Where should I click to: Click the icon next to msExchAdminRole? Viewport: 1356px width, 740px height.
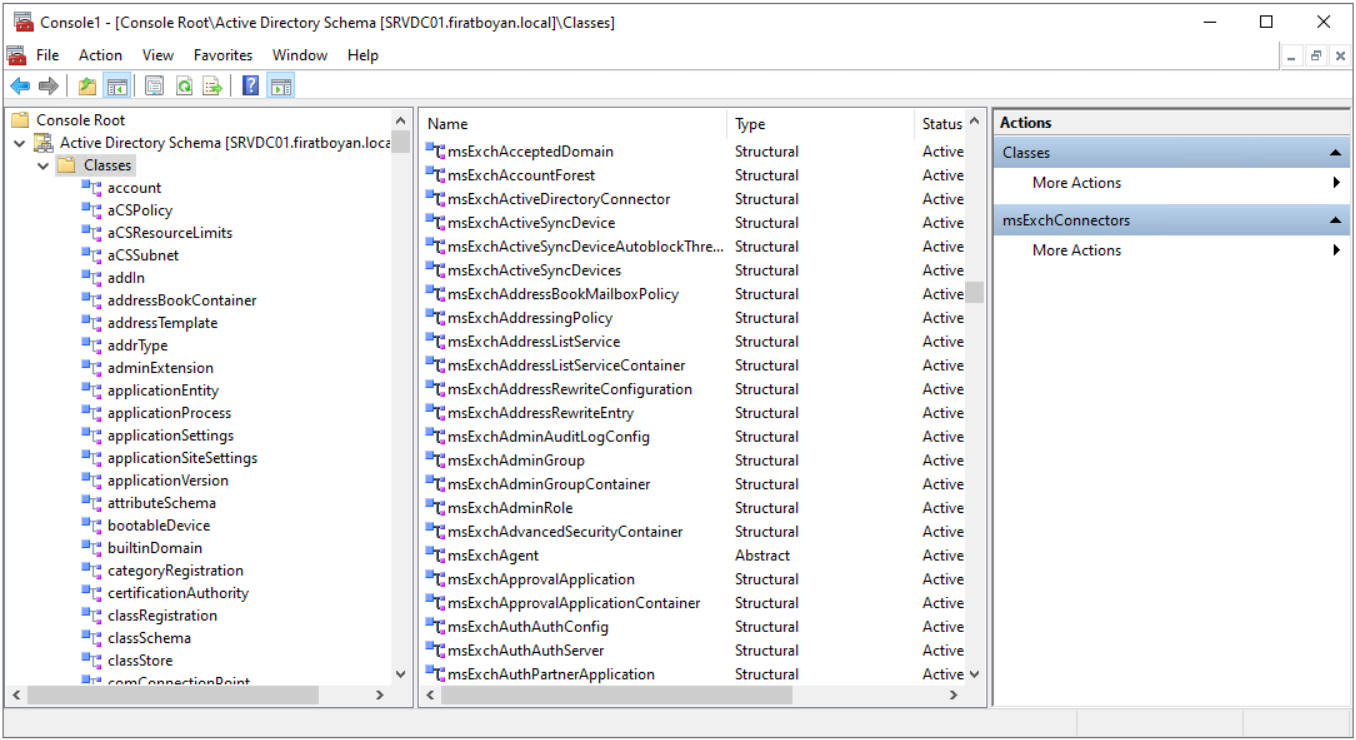435,508
